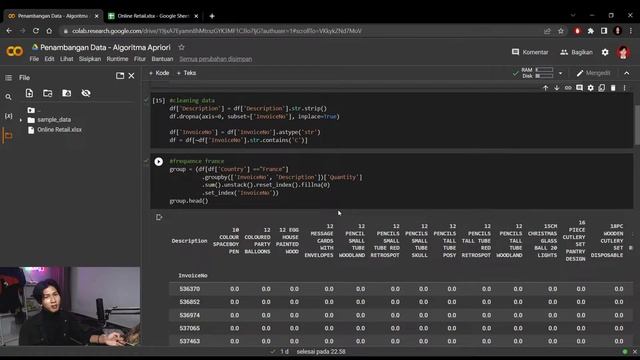The height and width of the screenshot is (360, 640).
Task: Select the Files sidebar folder icon
Action: pyautogui.click(x=8, y=136)
